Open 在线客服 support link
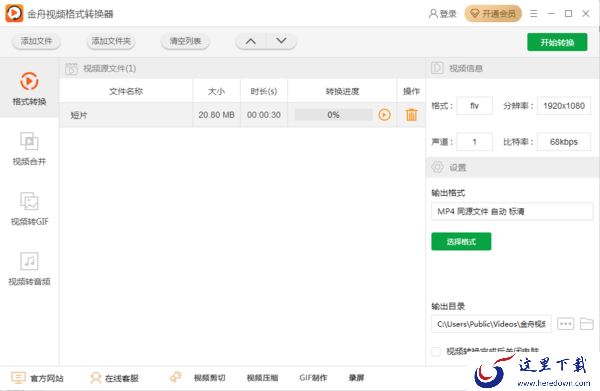600x391 pixels. coord(114,378)
